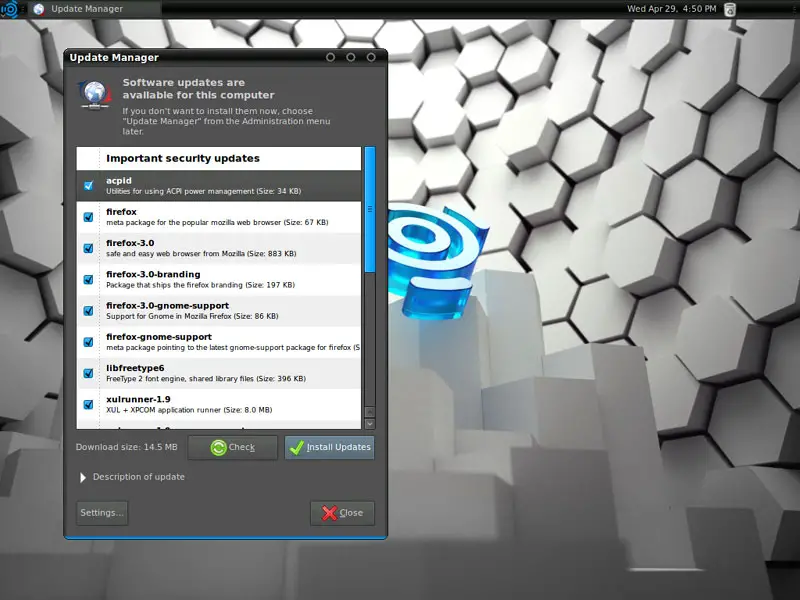Click the update list scrollbar thumb

pyautogui.click(x=370, y=210)
